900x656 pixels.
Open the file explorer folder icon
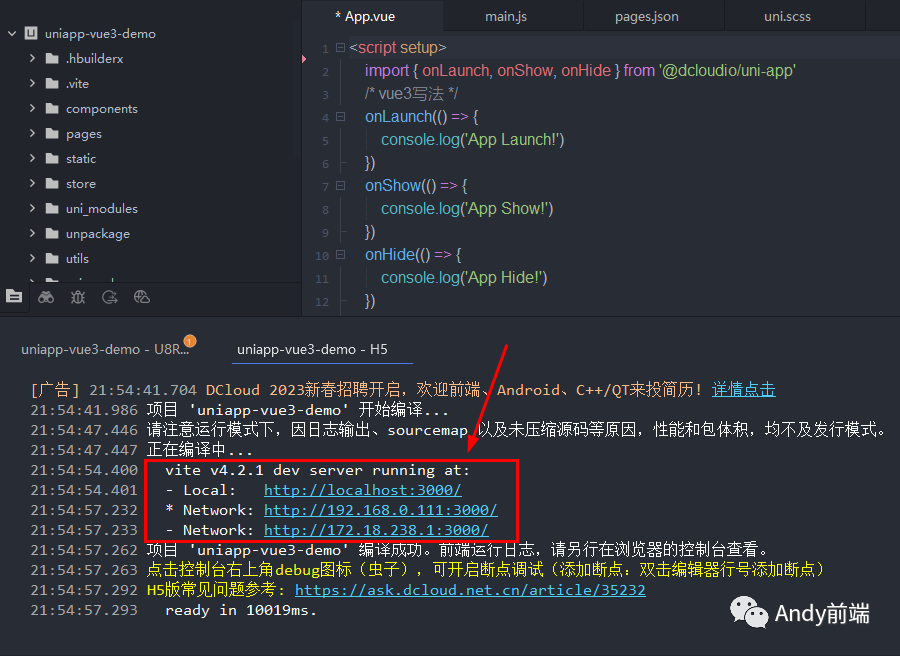[x=14, y=296]
